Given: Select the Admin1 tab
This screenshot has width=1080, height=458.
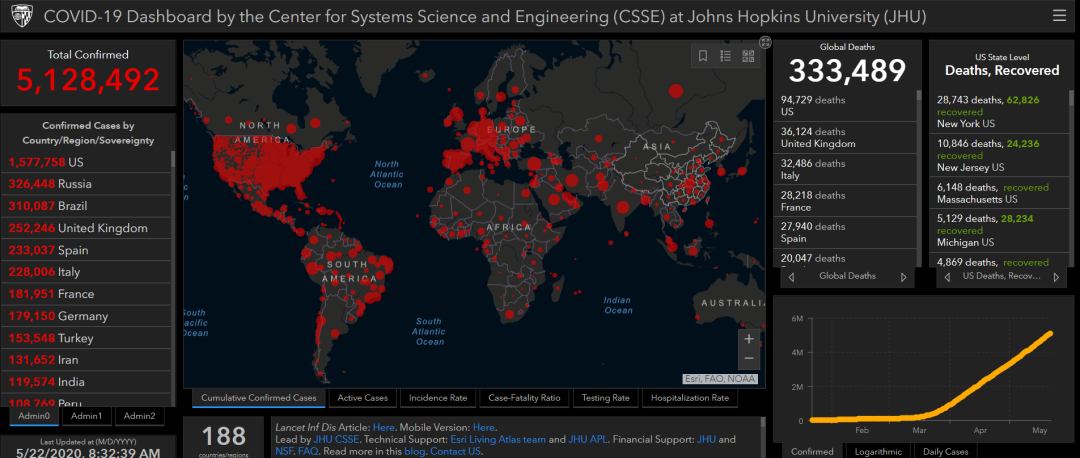Looking at the screenshot, I should click(87, 416).
